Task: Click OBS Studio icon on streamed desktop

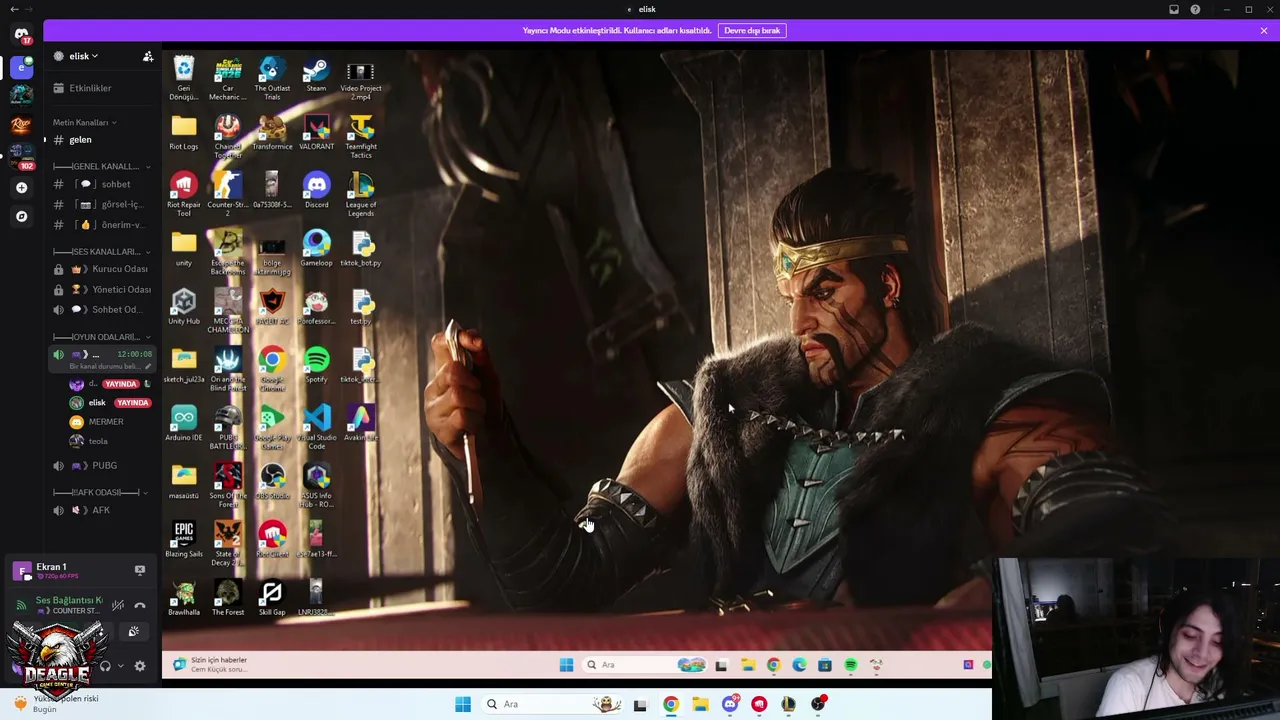Action: click(x=272, y=482)
